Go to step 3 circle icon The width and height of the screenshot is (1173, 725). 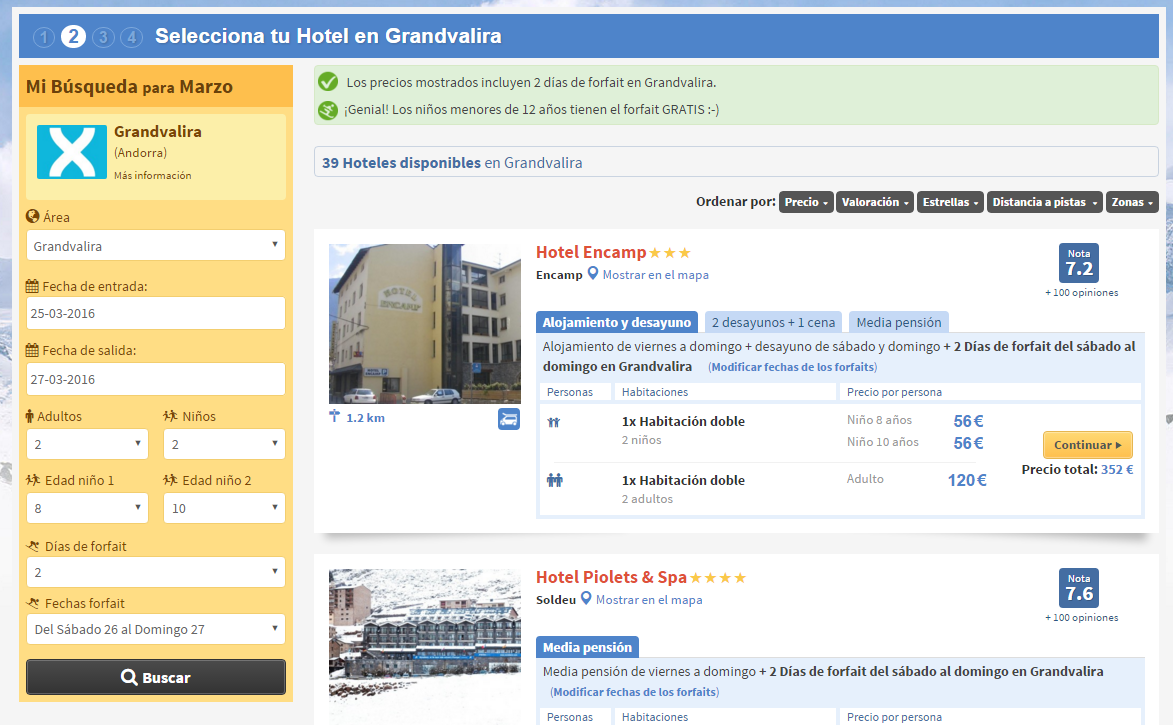pyautogui.click(x=103, y=37)
